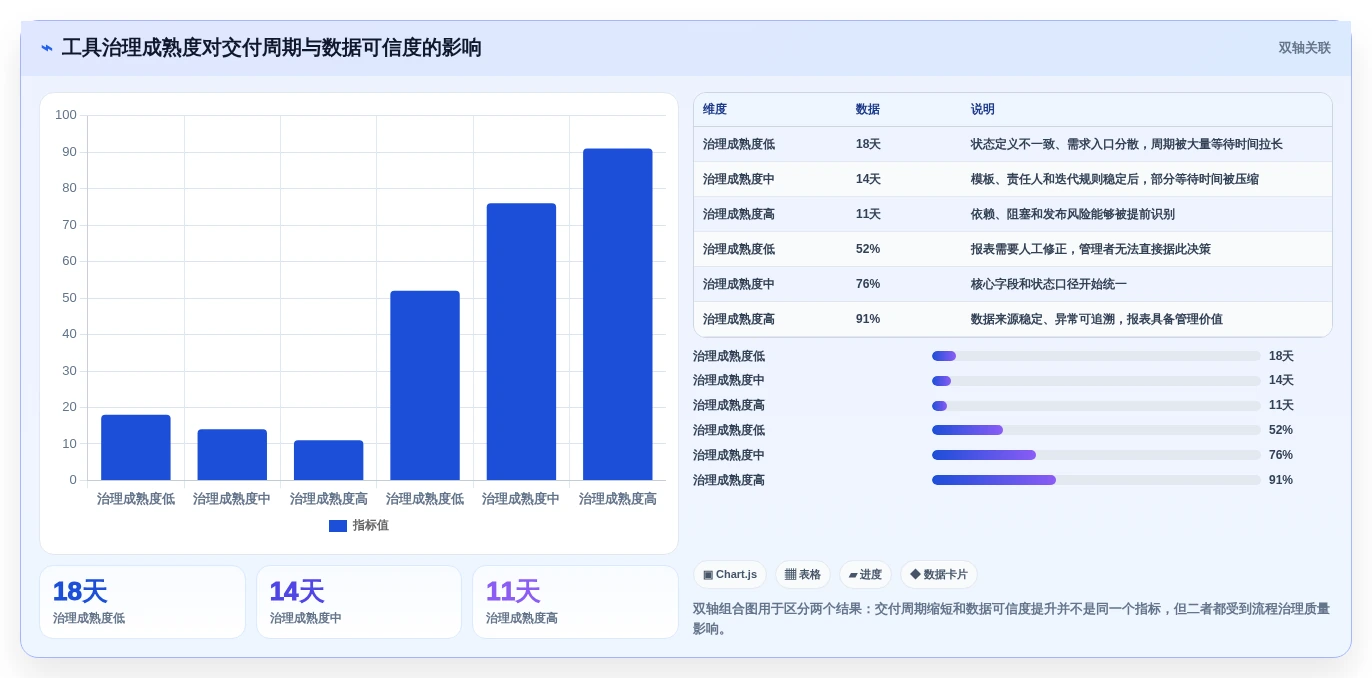Click the shortest chart bar reaching 11
The image size is (1372, 678).
(329, 460)
